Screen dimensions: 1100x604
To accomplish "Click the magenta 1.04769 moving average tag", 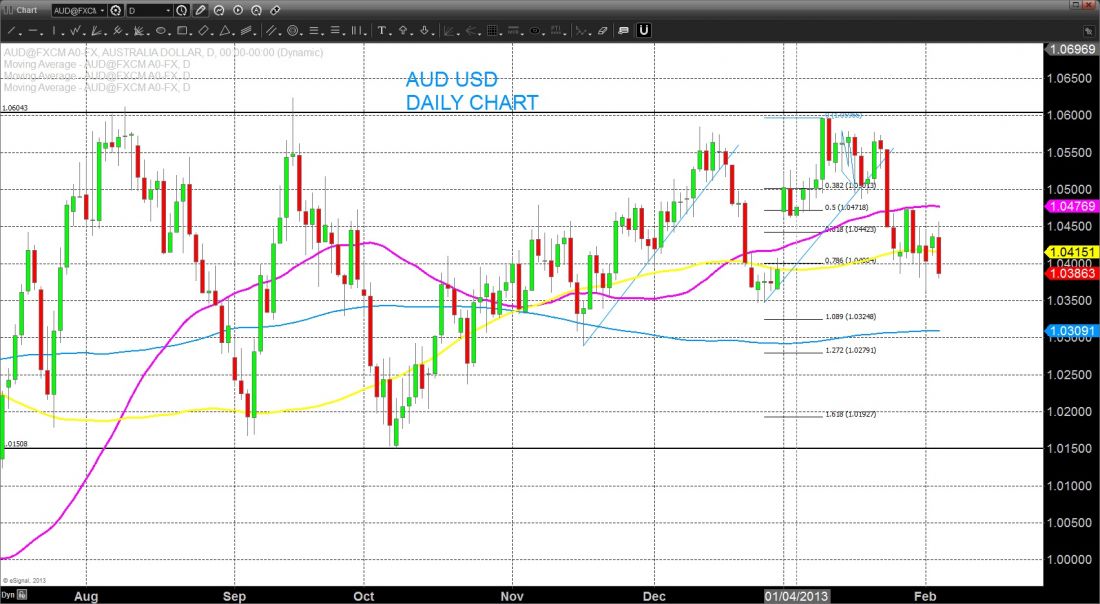I will 1071,205.
